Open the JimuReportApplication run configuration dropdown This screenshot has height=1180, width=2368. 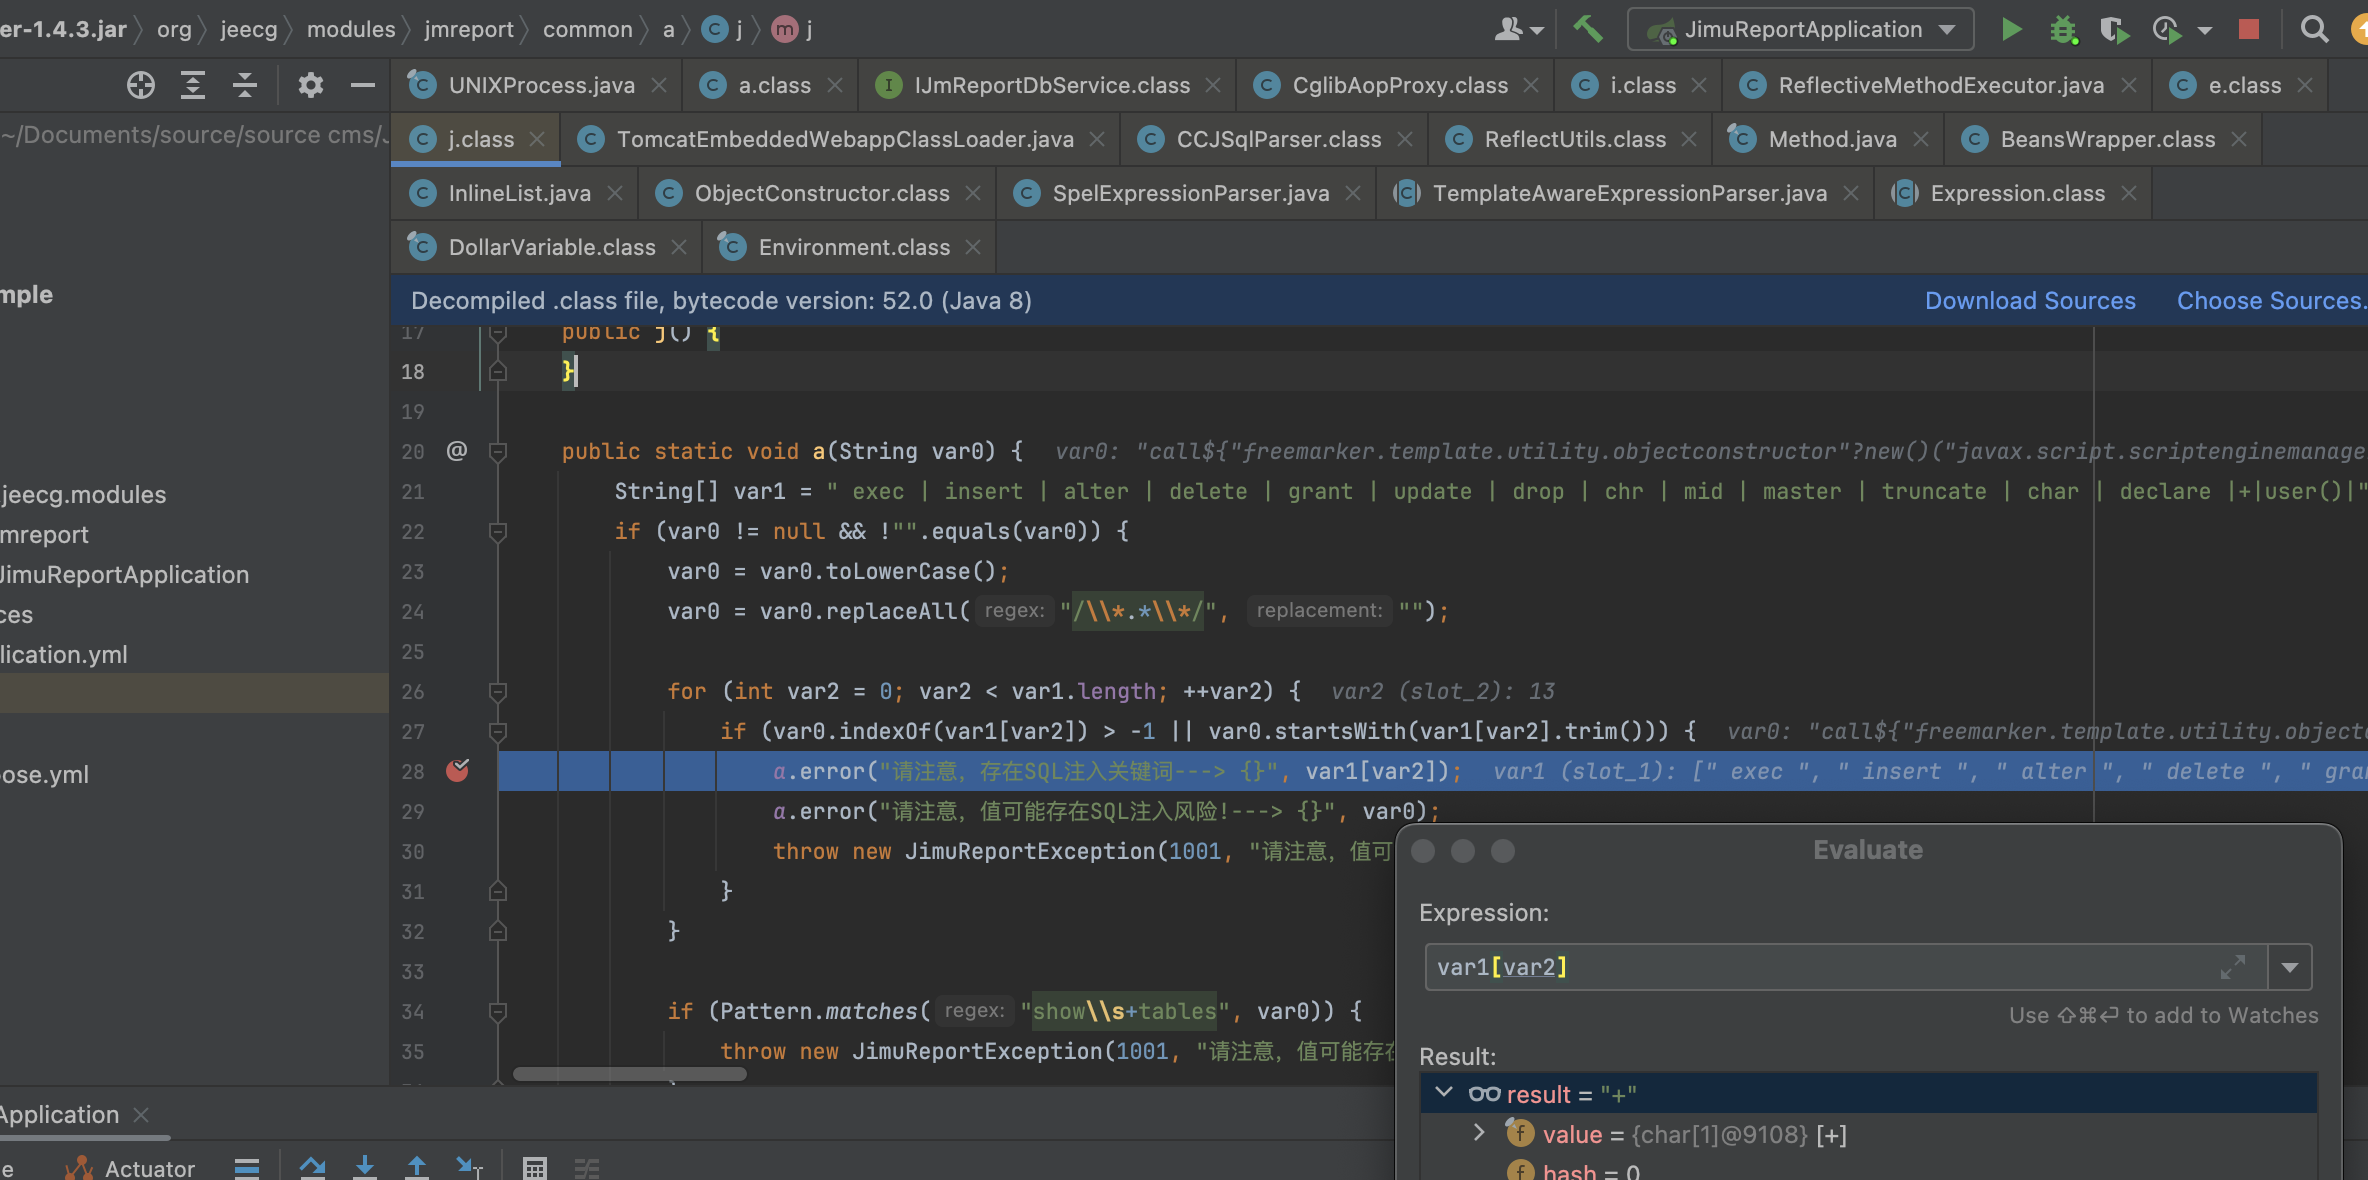point(1801,29)
